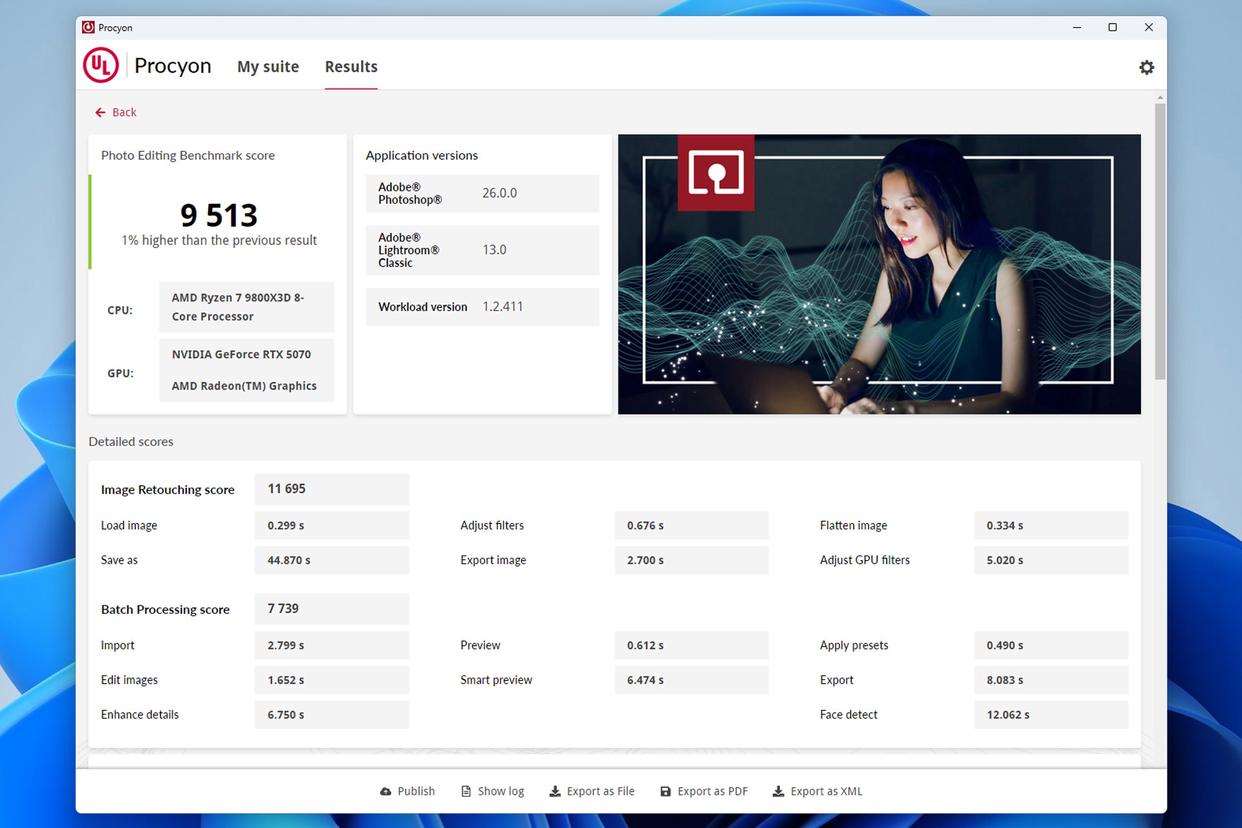The image size is (1242, 828).
Task: Open Show log
Action: [x=492, y=791]
